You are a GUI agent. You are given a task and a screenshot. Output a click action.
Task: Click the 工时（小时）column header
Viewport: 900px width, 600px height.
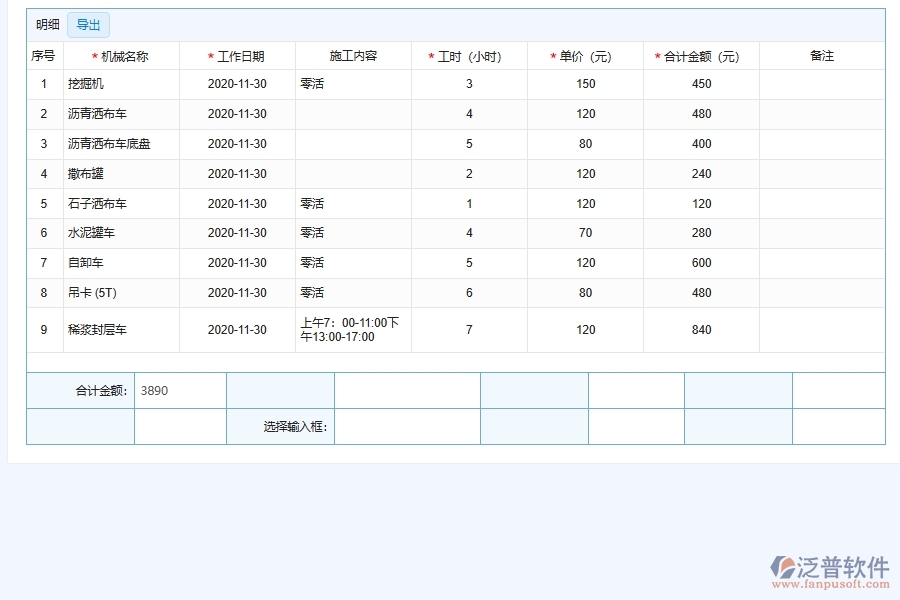click(x=469, y=57)
